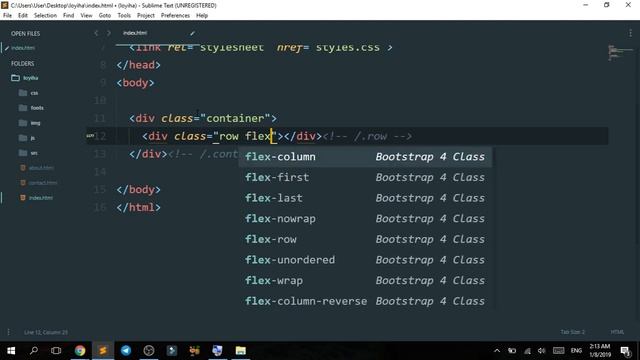Image resolution: width=640 pixels, height=360 pixels.
Task: Choose flex-wrap autocomplete suggestion
Action: pyautogui.click(x=365, y=280)
